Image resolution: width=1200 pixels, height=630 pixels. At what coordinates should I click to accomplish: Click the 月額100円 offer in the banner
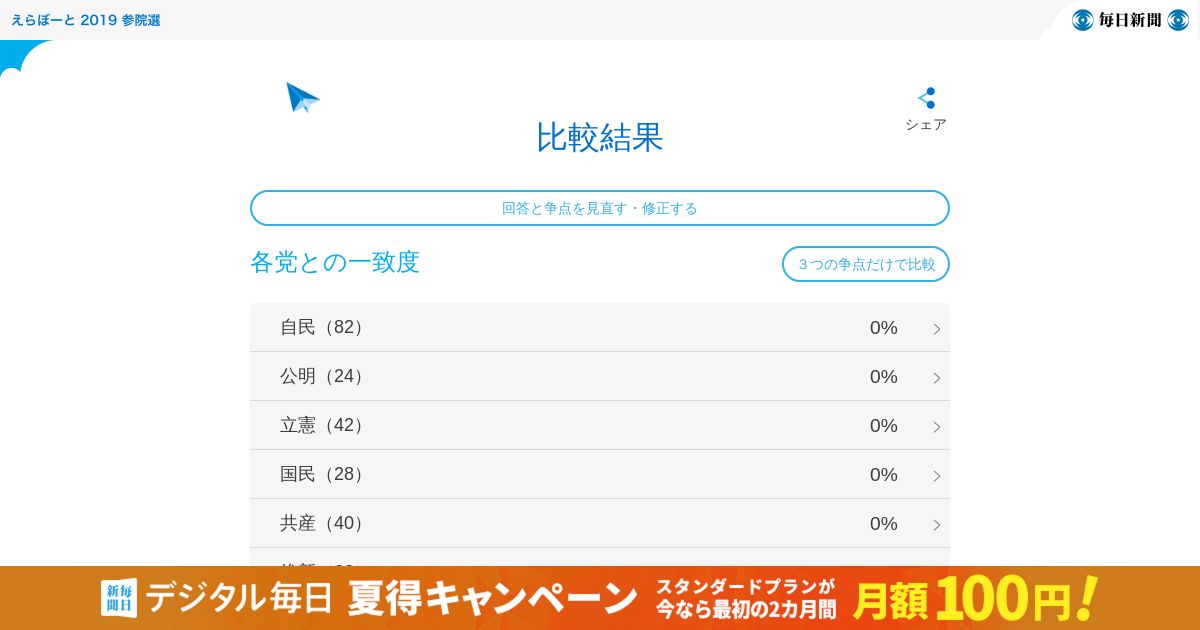click(975, 598)
